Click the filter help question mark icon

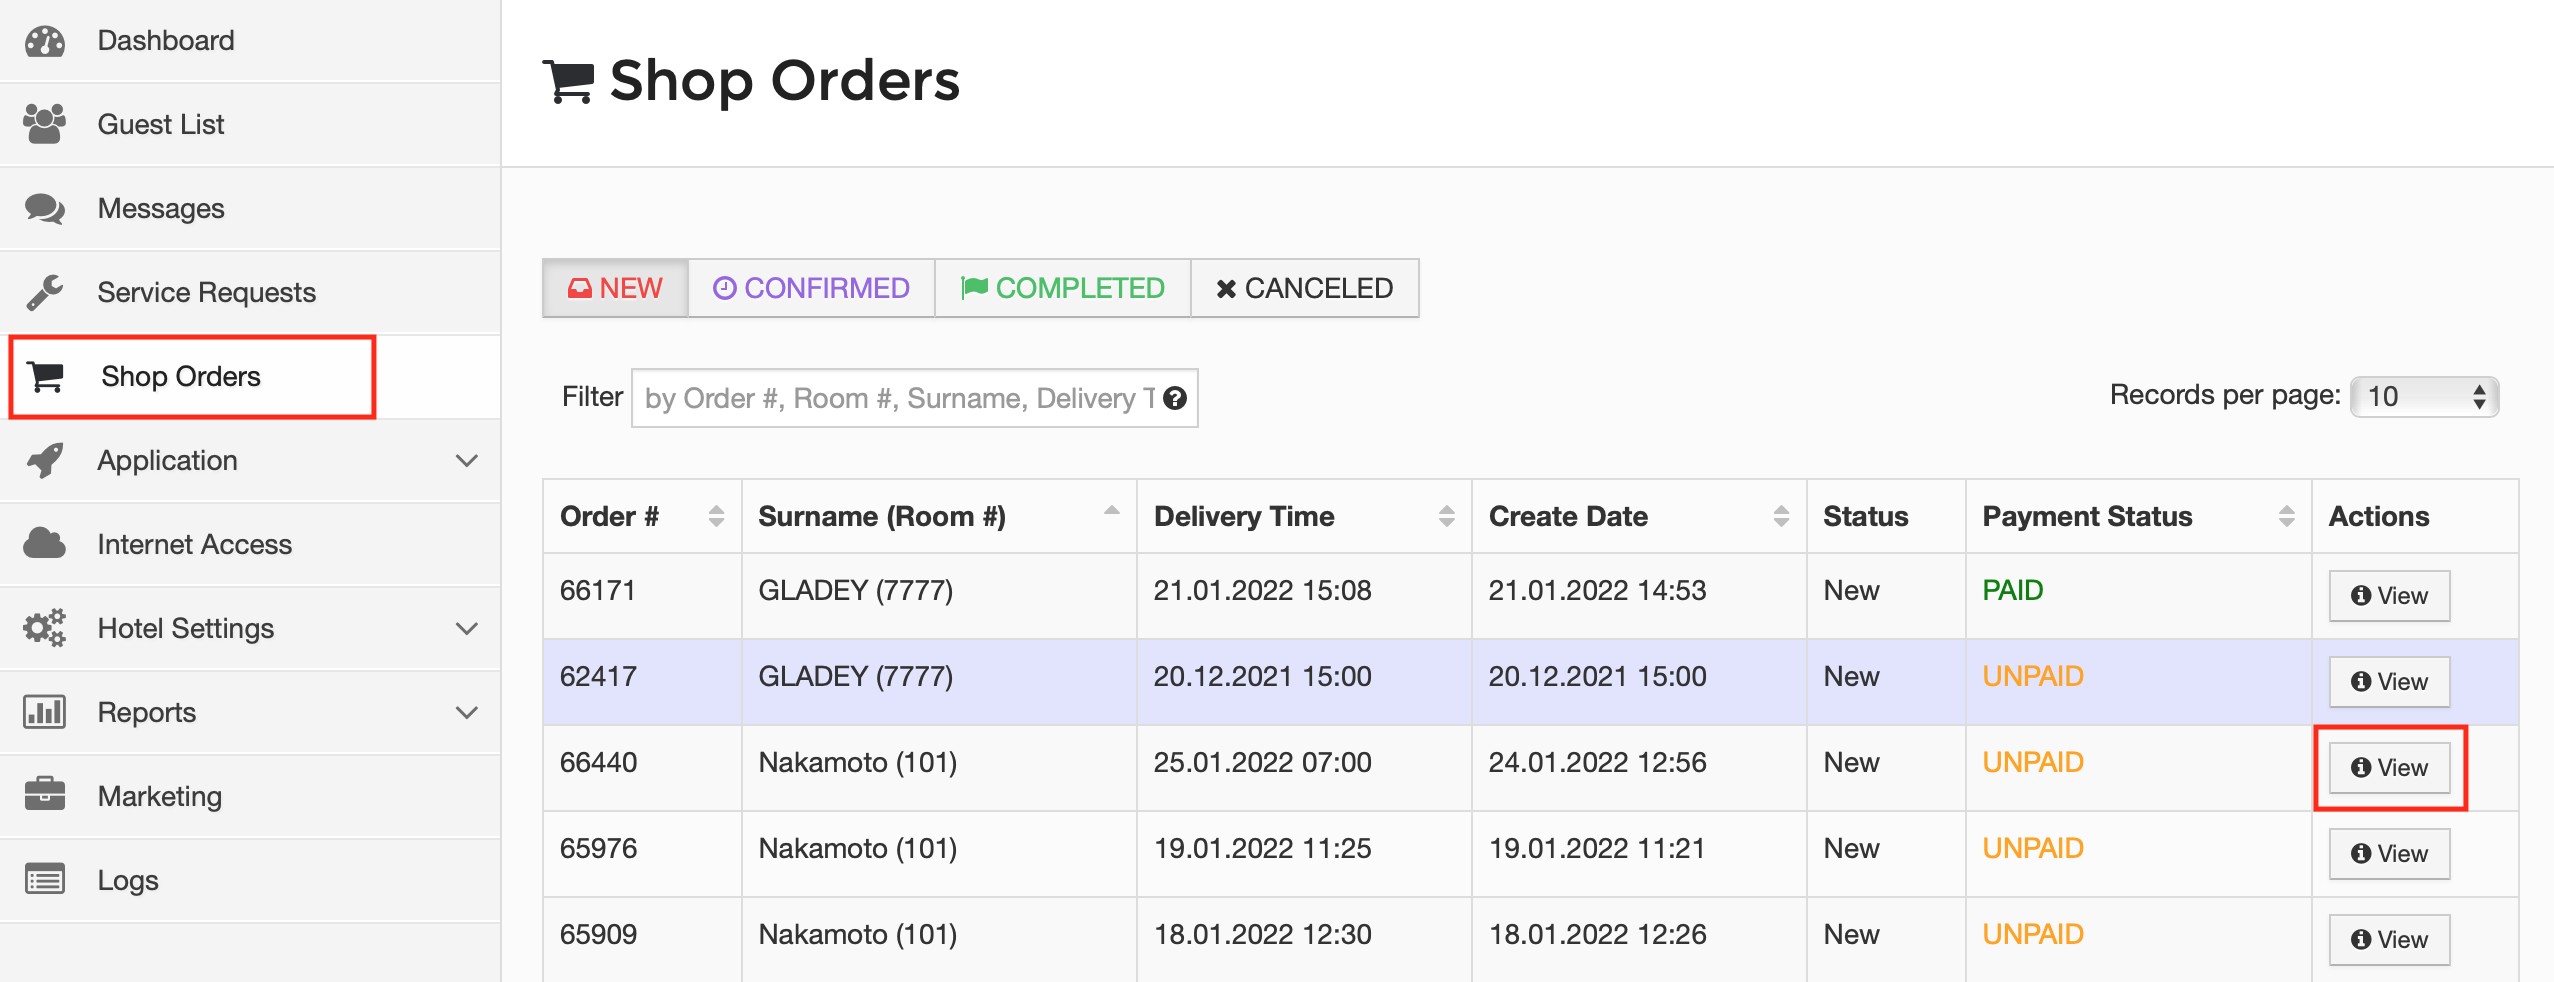pyautogui.click(x=1175, y=398)
